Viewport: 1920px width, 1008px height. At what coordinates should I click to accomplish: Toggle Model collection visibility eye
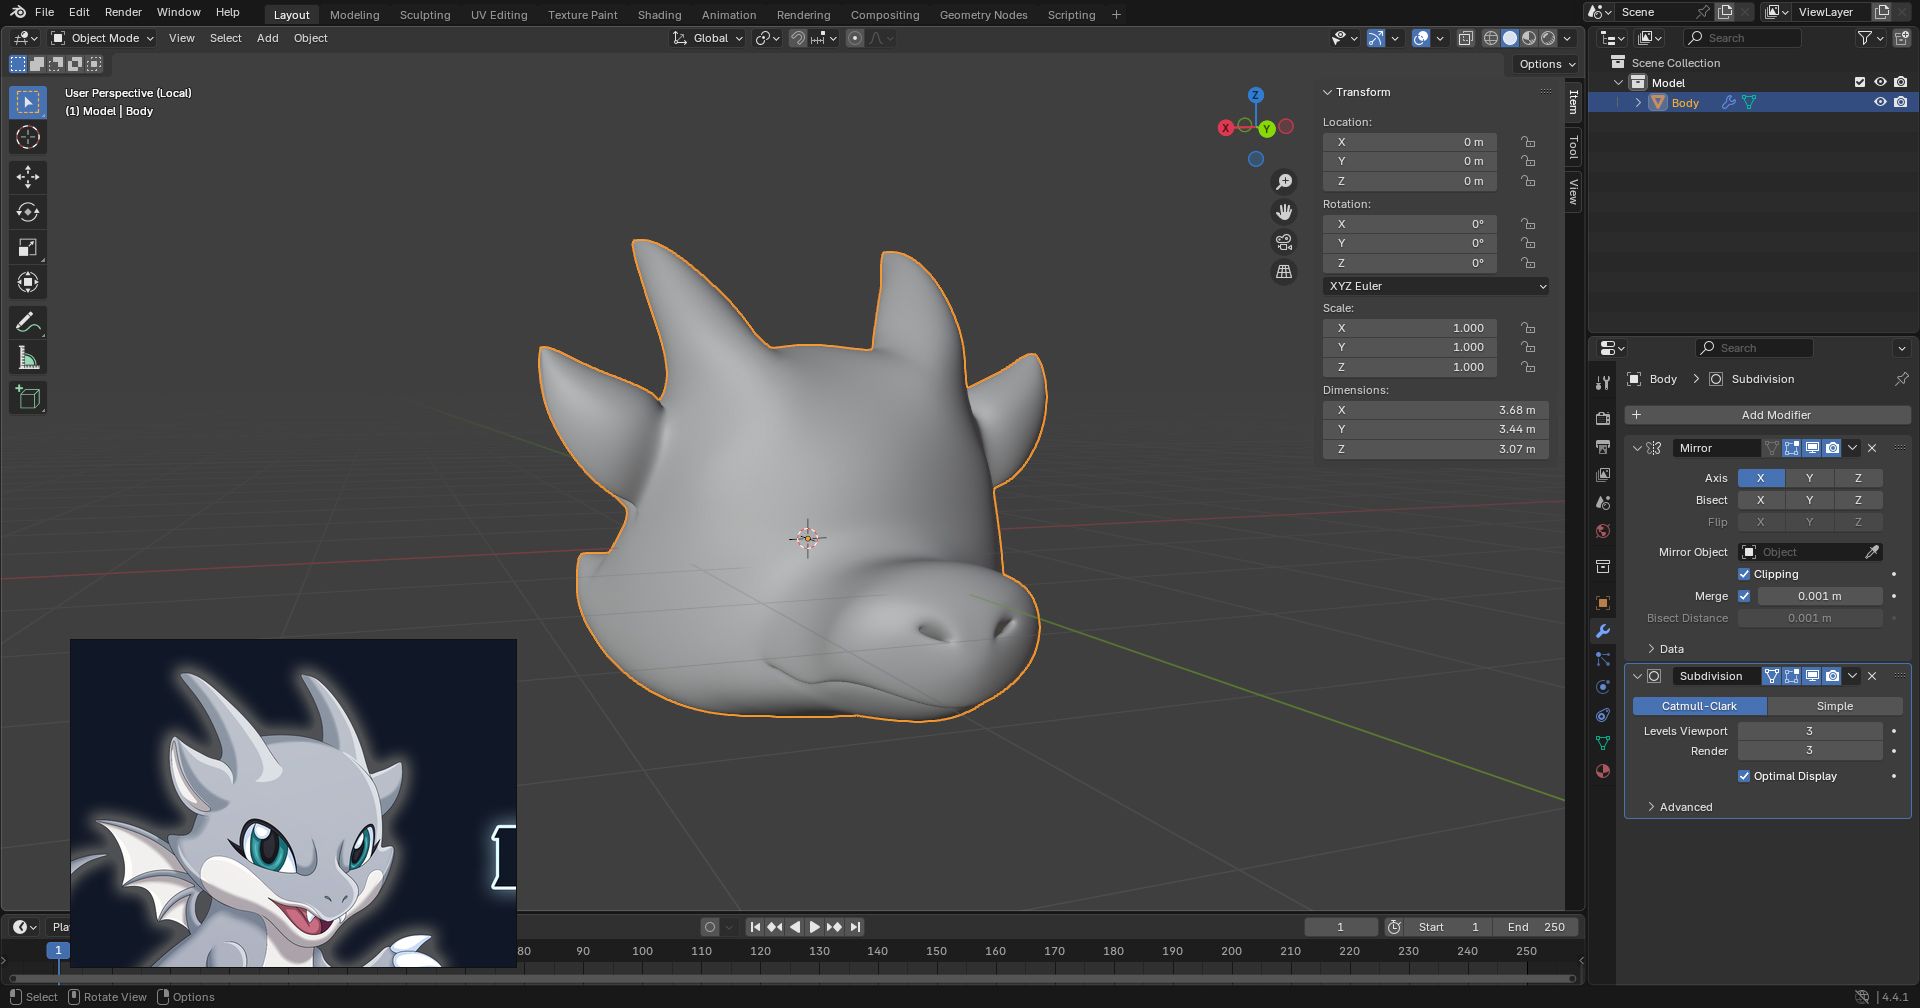point(1880,82)
